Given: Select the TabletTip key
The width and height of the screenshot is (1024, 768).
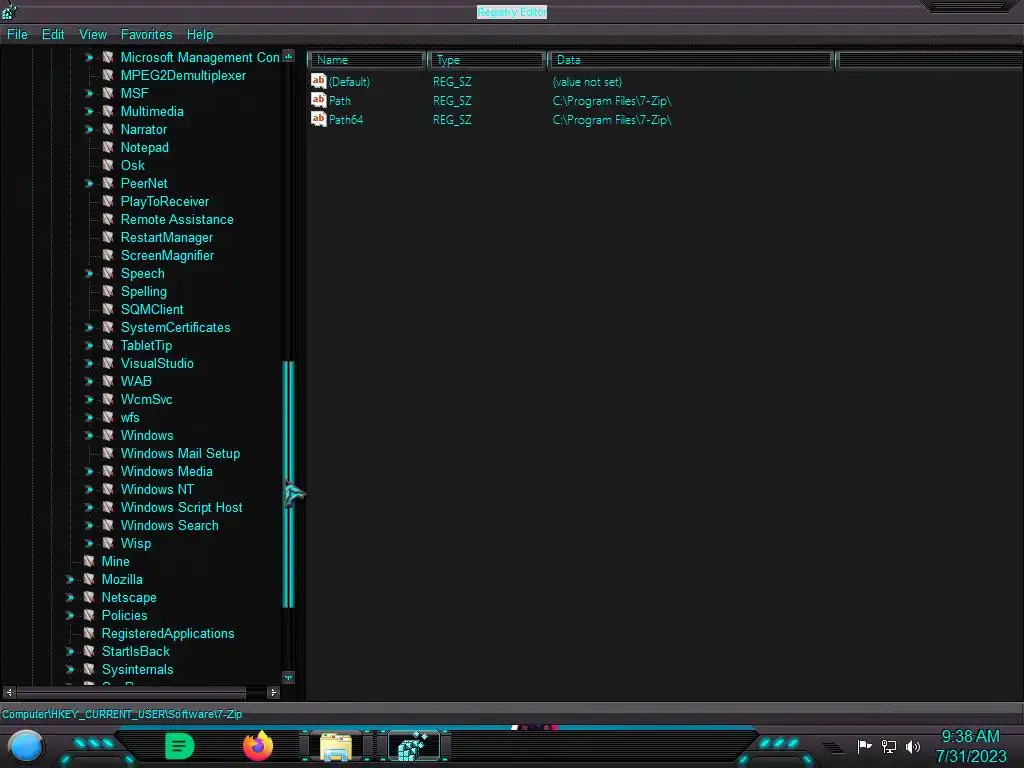Looking at the screenshot, I should pos(146,345).
